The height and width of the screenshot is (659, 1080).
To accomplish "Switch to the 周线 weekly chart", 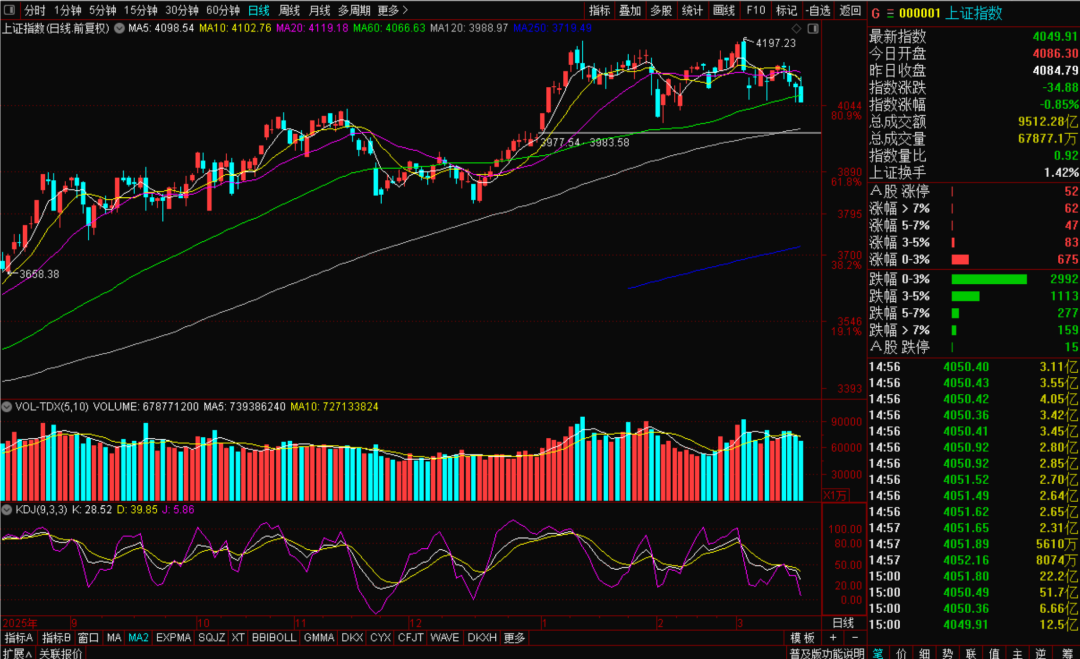I will click(x=289, y=11).
